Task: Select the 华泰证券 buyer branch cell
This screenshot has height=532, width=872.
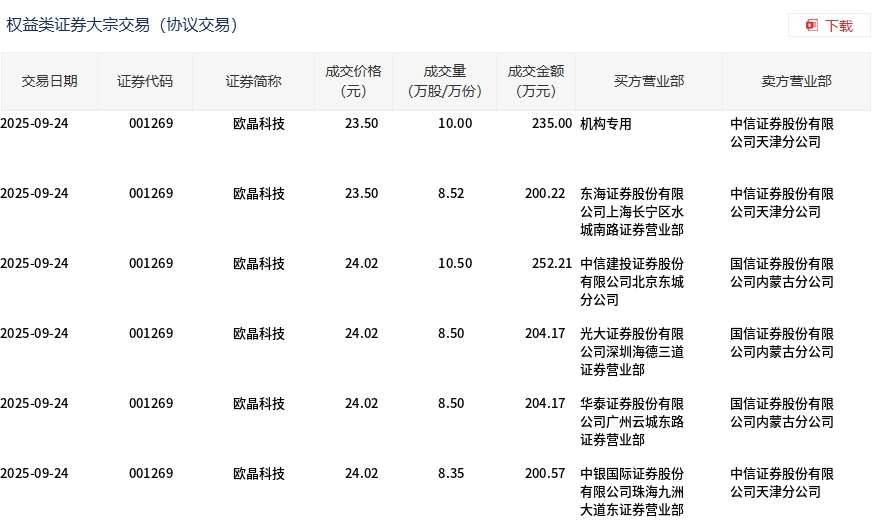Action: coord(632,422)
